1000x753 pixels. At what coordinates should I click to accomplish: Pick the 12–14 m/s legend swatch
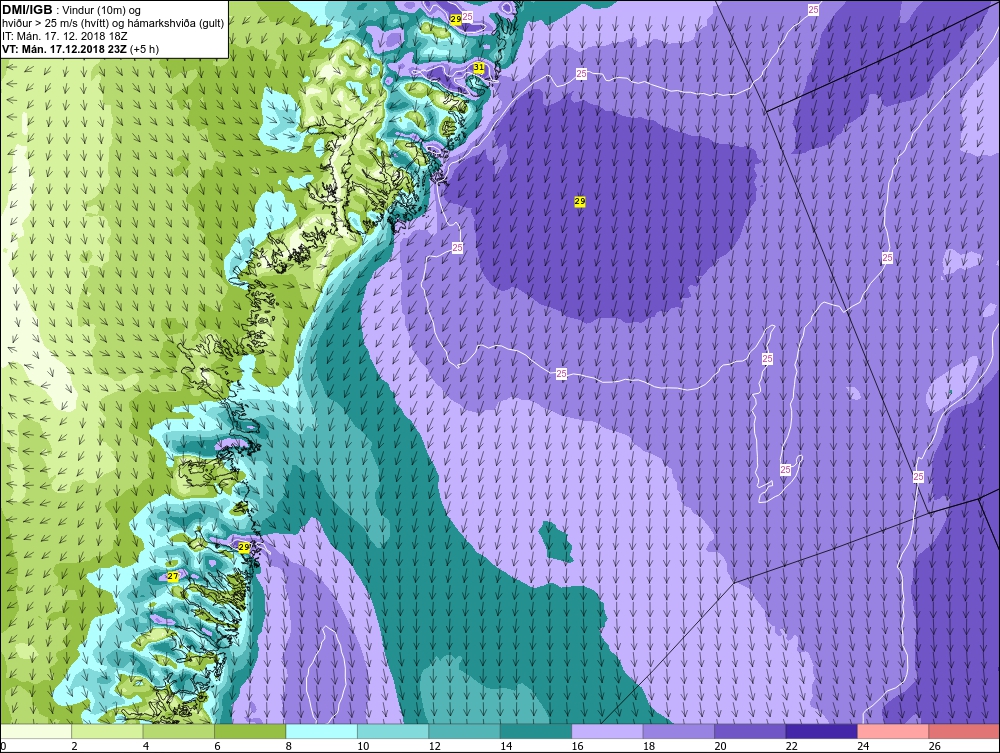464,731
